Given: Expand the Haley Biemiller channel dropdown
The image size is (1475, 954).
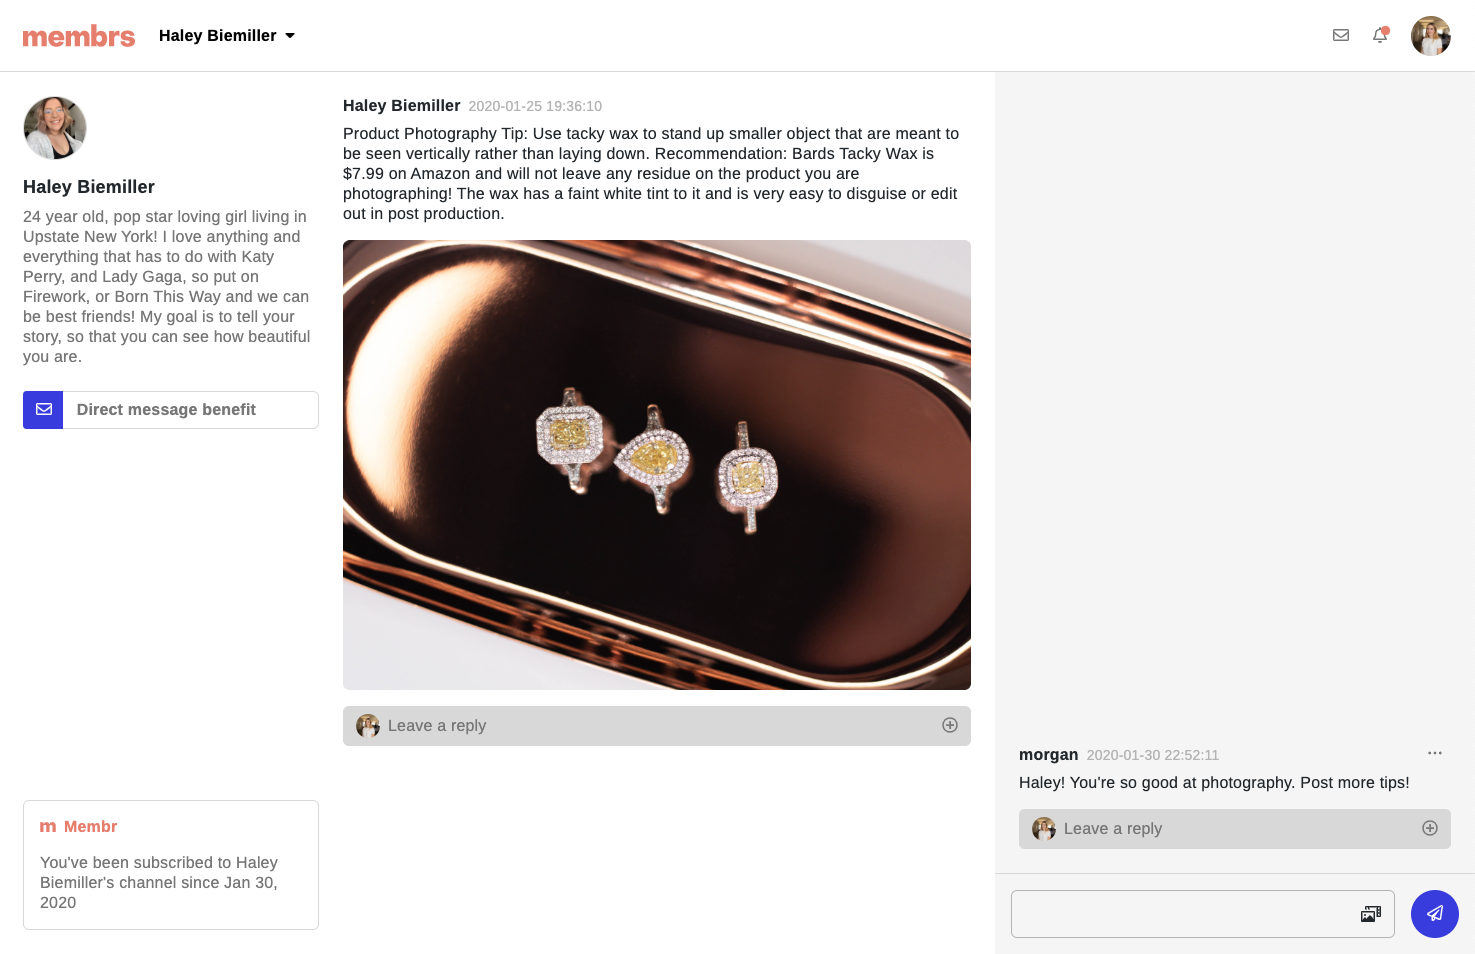Looking at the screenshot, I should [x=290, y=36].
